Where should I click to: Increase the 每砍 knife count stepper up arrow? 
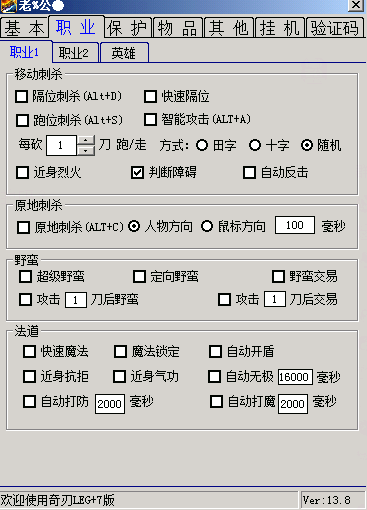86,140
